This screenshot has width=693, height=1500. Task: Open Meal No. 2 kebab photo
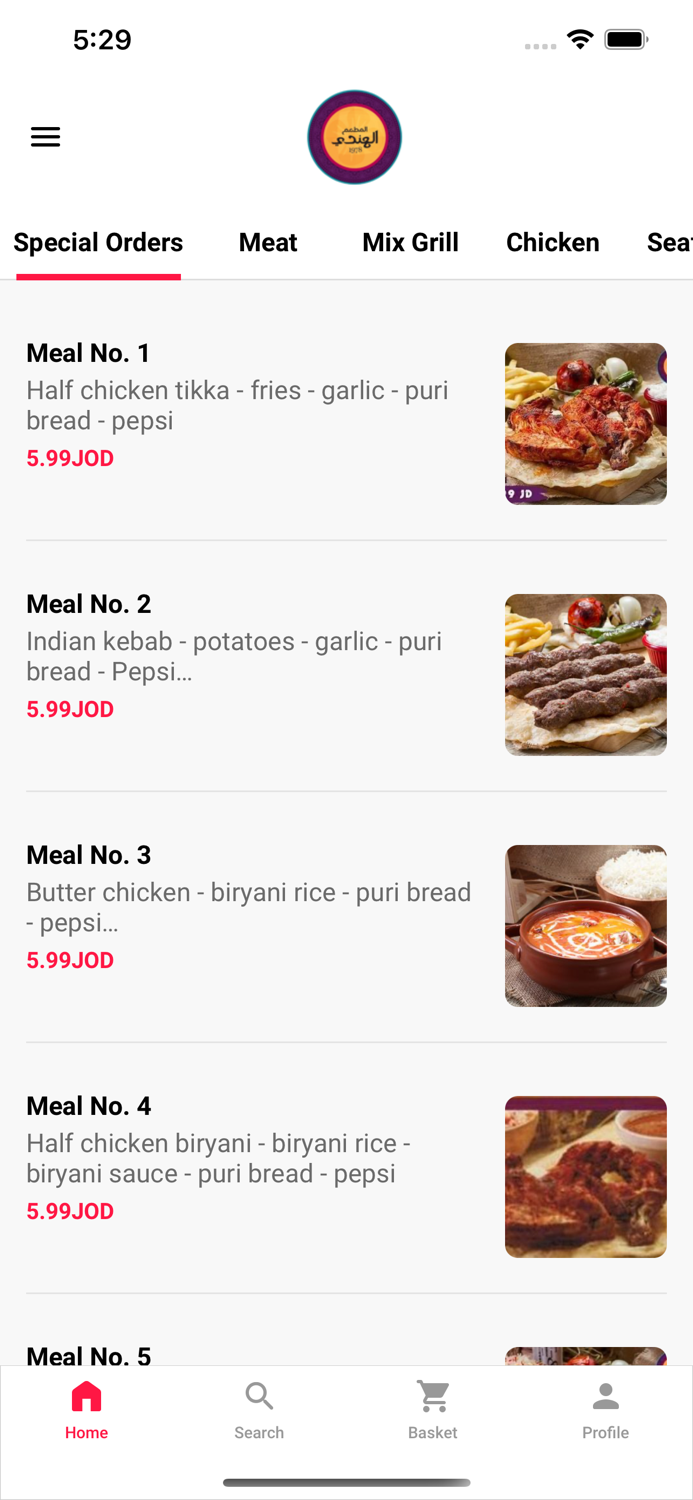click(586, 675)
